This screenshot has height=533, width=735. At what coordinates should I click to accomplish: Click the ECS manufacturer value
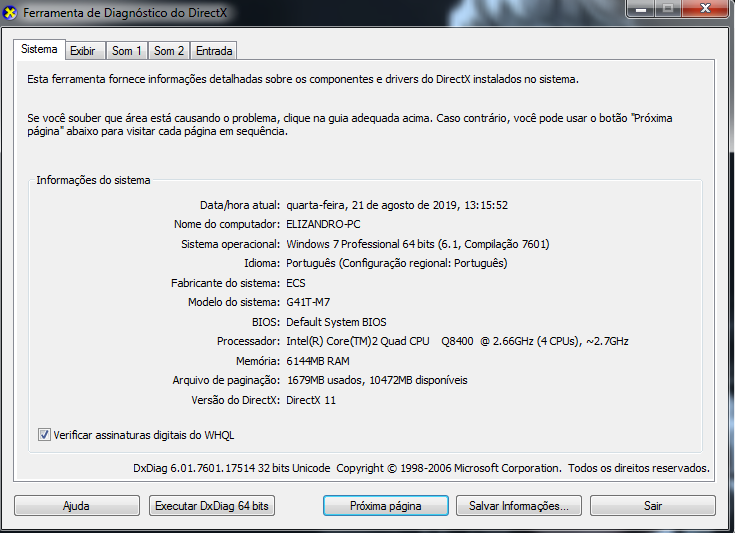tap(296, 283)
